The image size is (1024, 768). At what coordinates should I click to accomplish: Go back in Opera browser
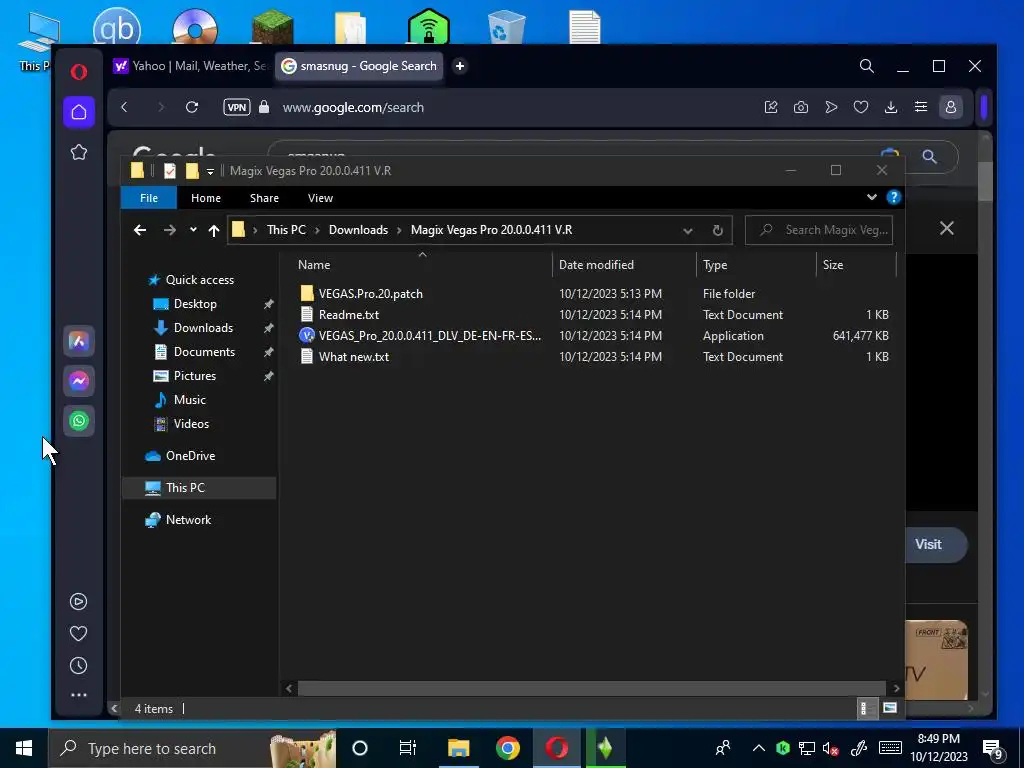click(124, 107)
